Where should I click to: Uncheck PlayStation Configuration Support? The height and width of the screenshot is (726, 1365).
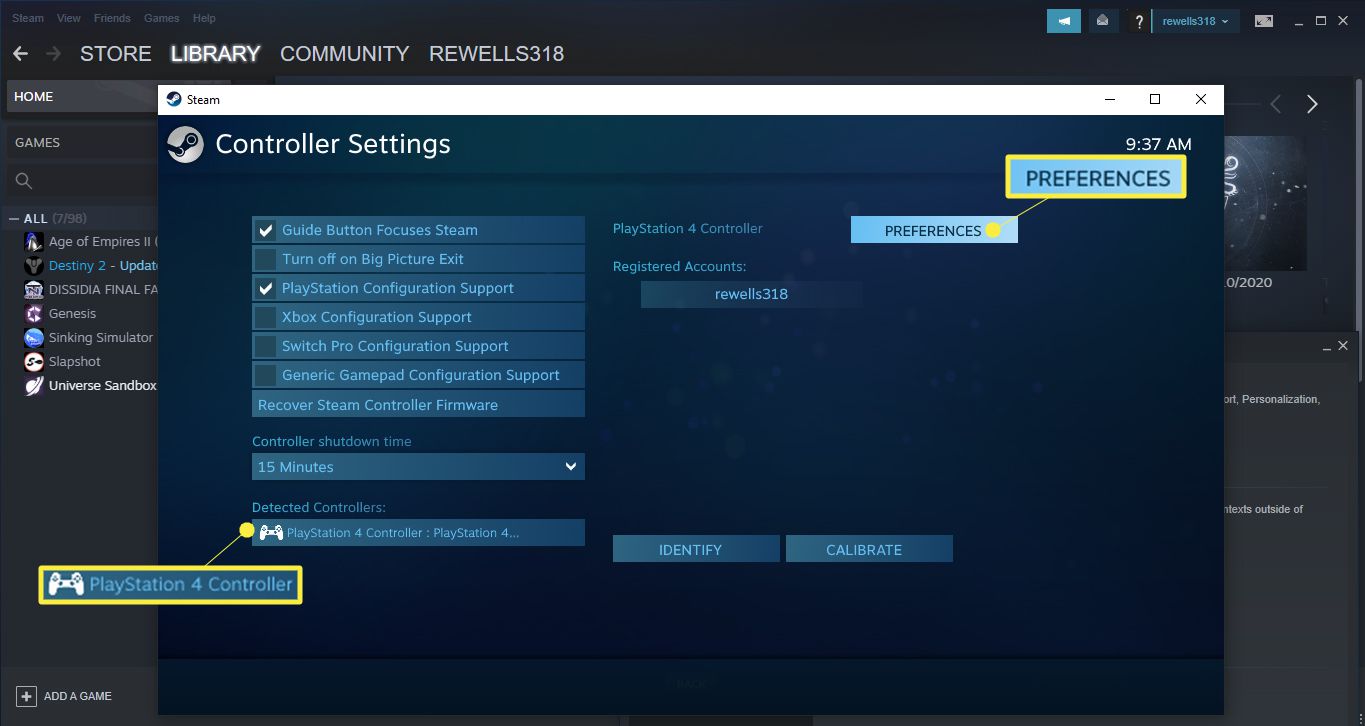point(265,289)
